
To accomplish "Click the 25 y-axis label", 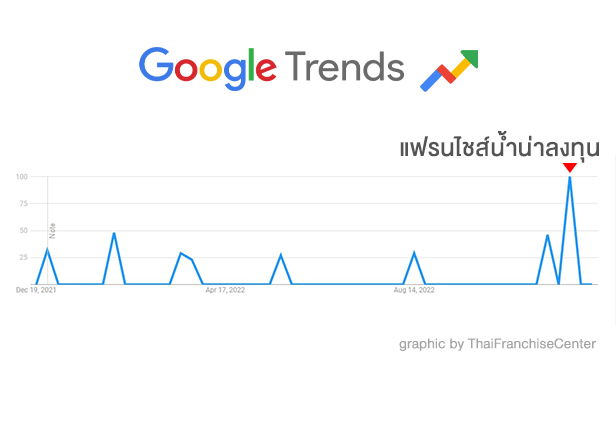I will [24, 257].
